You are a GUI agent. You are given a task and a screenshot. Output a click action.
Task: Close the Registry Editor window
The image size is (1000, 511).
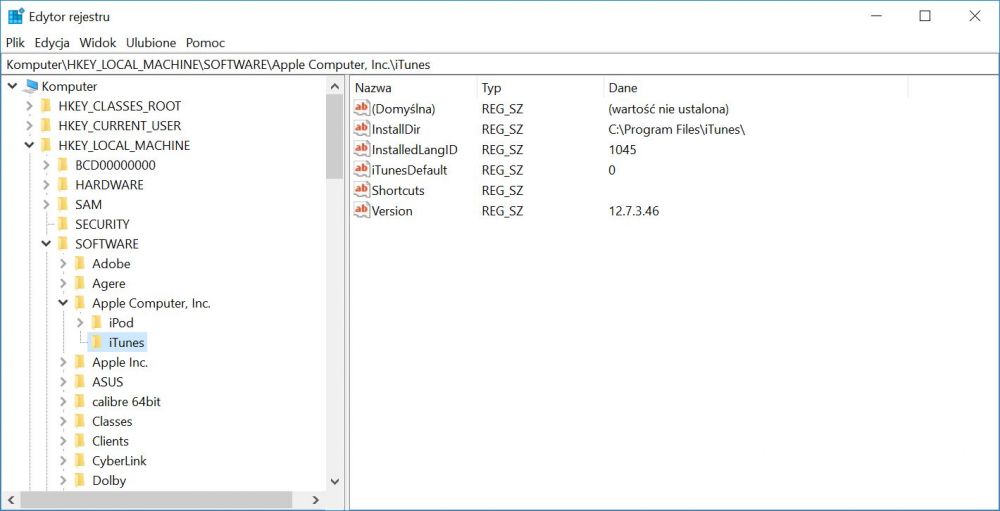[974, 17]
